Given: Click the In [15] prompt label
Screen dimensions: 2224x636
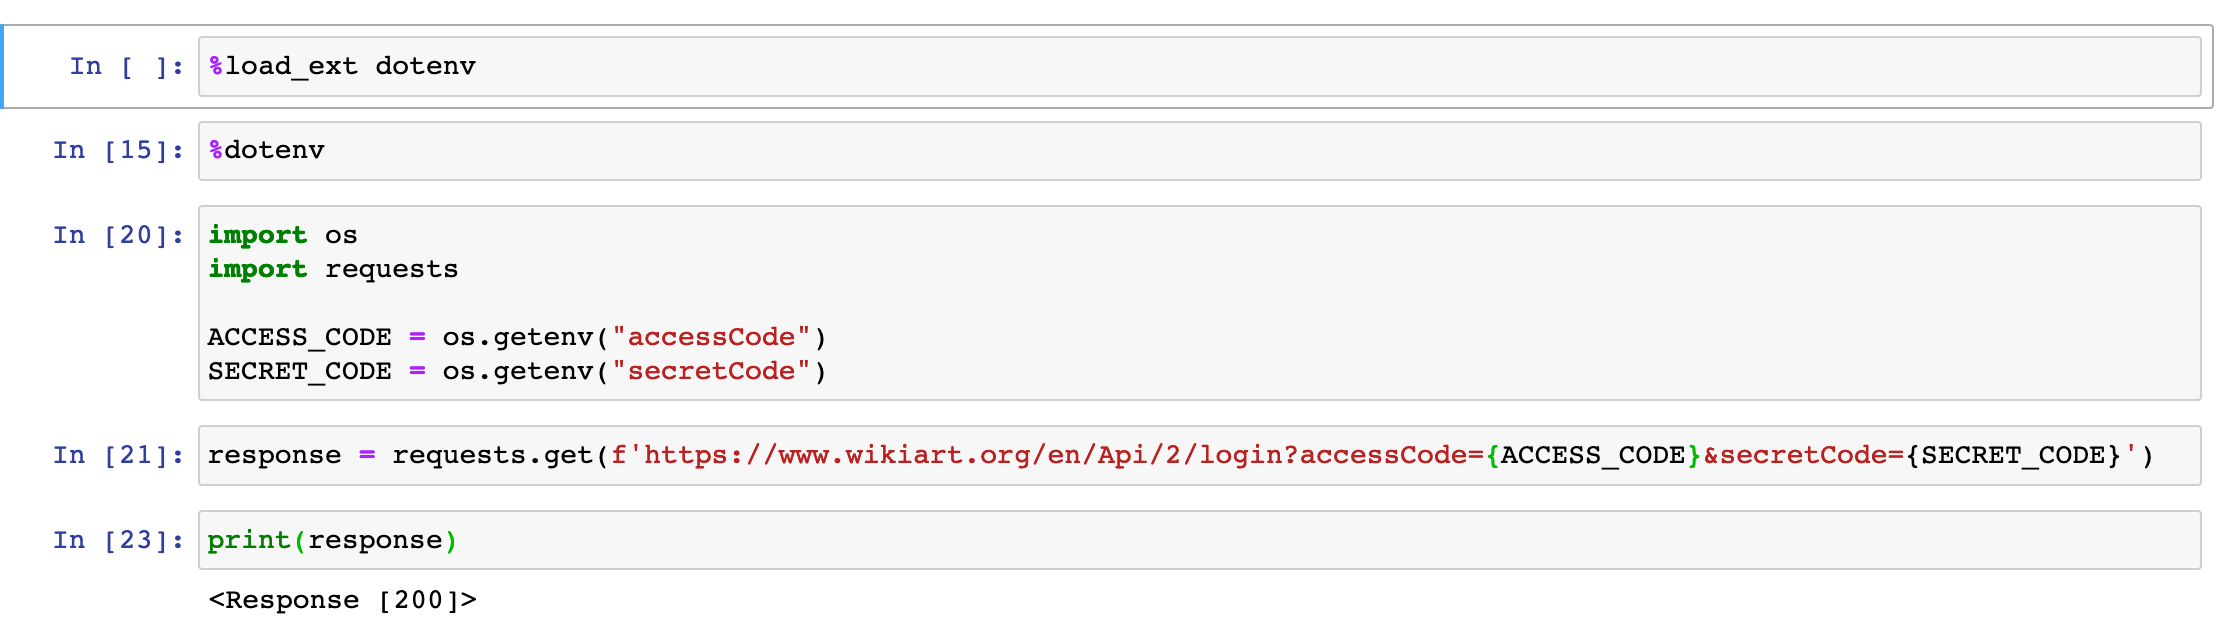Looking at the screenshot, I should 119,150.
